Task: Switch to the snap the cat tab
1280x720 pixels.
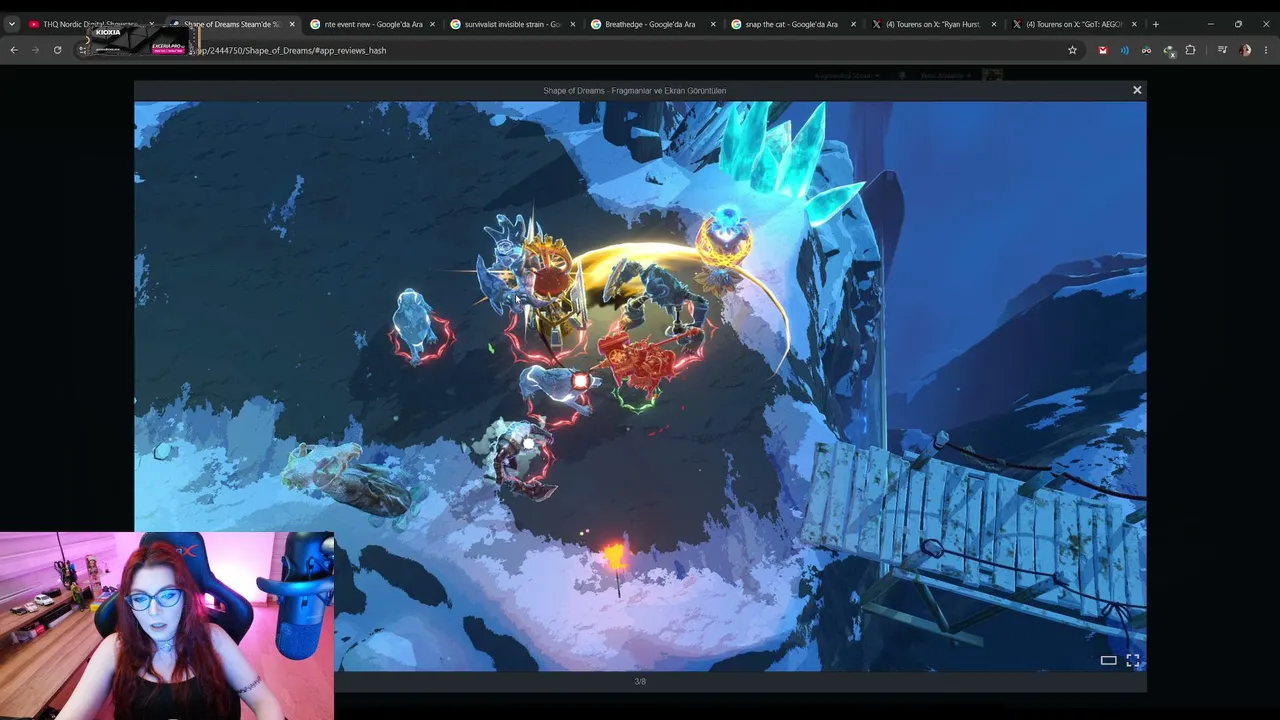Action: pyautogui.click(x=792, y=24)
